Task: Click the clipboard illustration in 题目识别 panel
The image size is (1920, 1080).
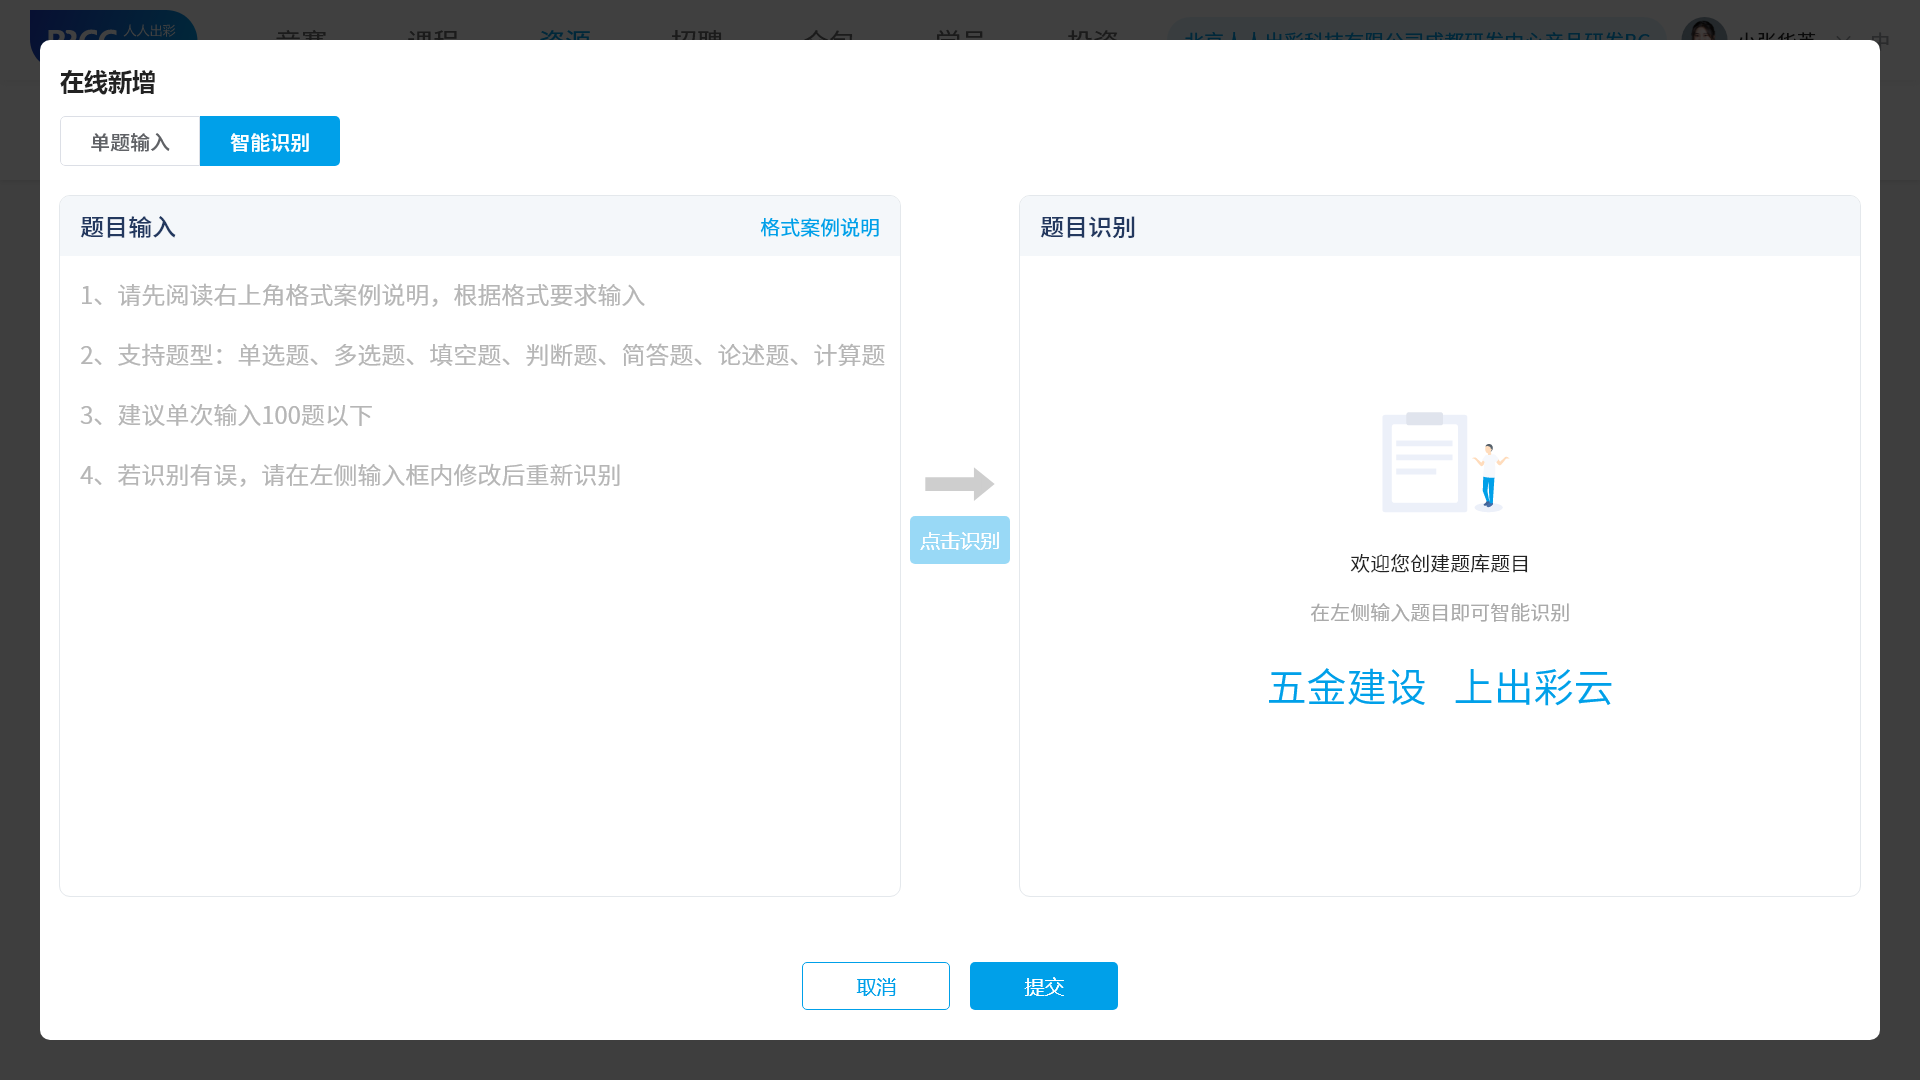Action: (x=1424, y=462)
